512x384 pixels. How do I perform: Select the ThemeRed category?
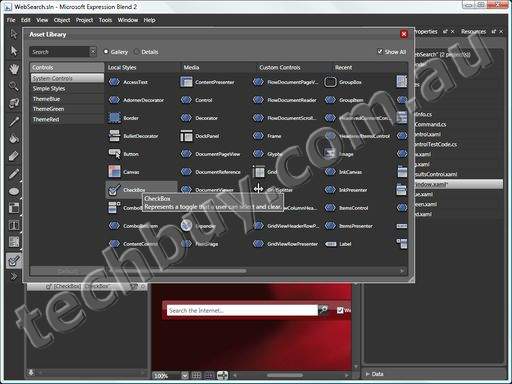coord(67,119)
